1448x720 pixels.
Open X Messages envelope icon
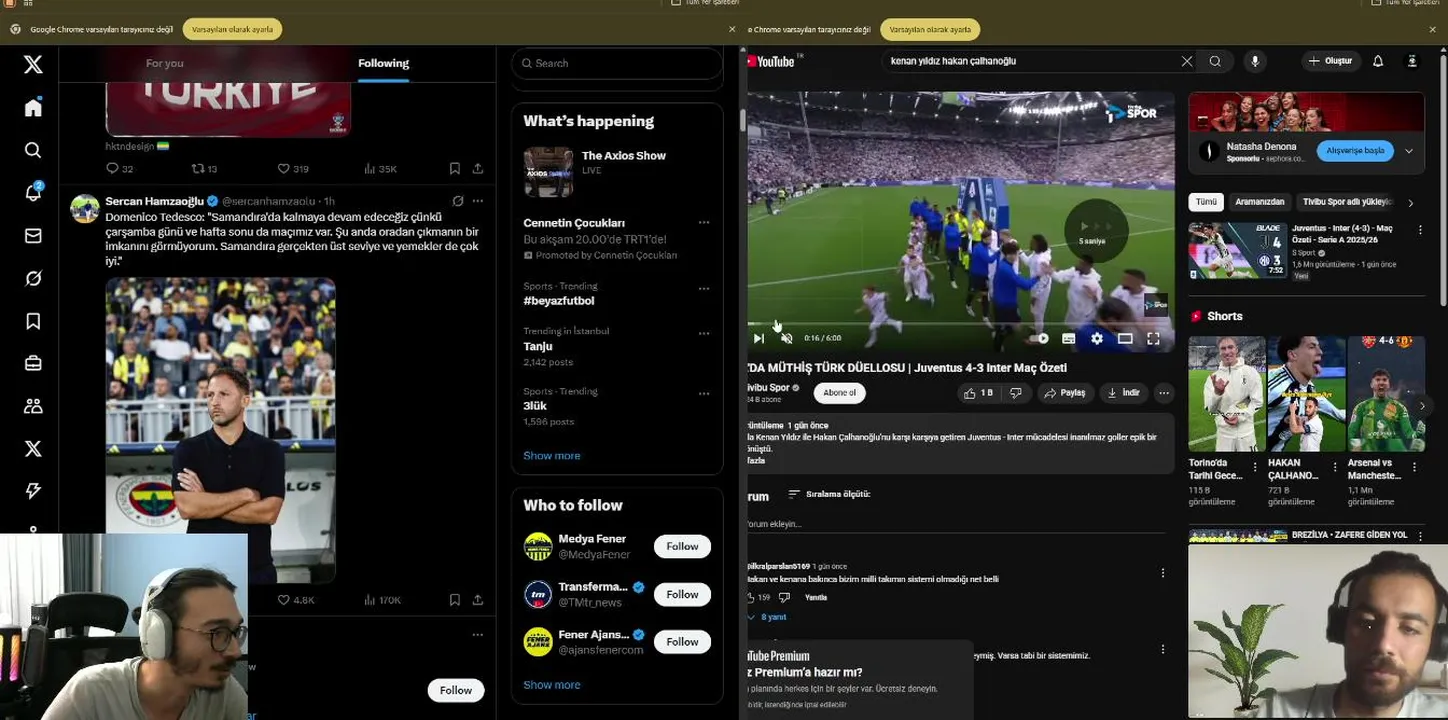coord(33,236)
